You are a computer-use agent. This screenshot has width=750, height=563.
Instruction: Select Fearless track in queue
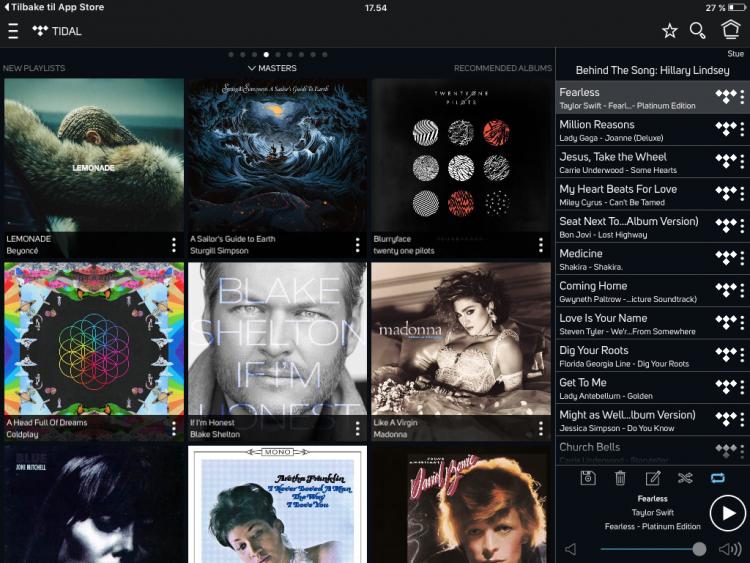click(652, 98)
